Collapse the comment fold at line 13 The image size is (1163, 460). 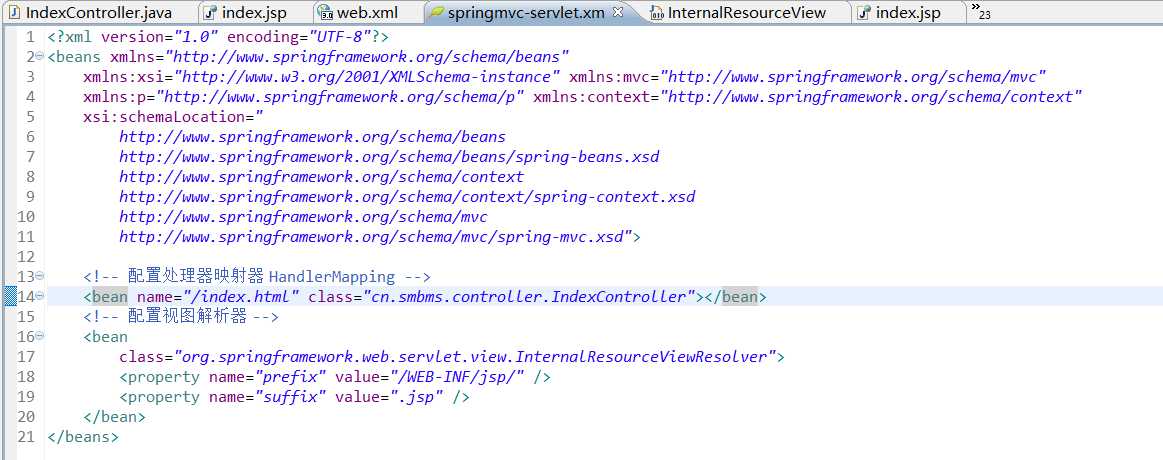pos(40,276)
